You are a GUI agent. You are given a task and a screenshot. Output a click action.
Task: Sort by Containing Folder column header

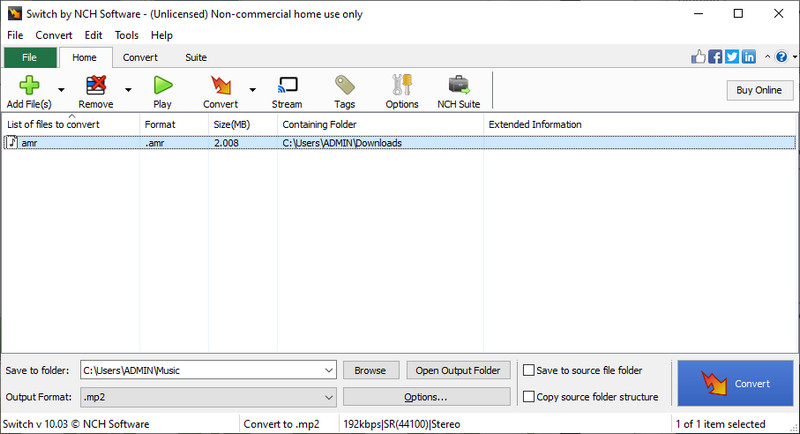pyautogui.click(x=380, y=124)
